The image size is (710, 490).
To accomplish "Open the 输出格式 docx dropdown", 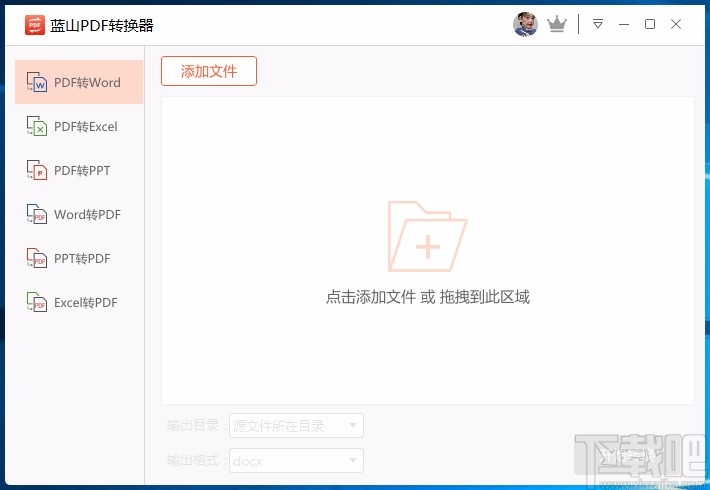I will [x=296, y=461].
